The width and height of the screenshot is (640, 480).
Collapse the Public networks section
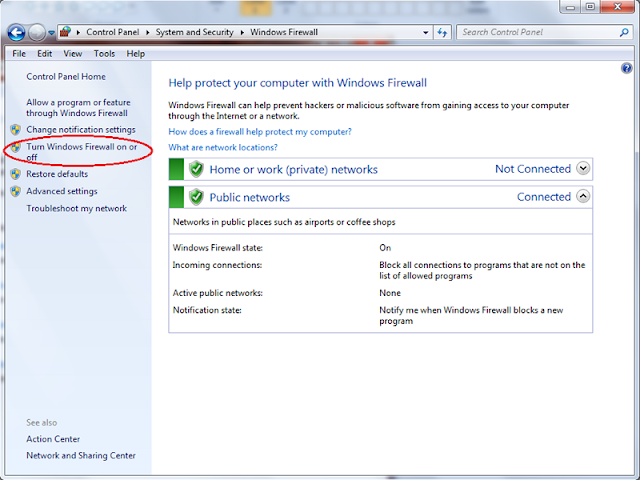pyautogui.click(x=583, y=196)
